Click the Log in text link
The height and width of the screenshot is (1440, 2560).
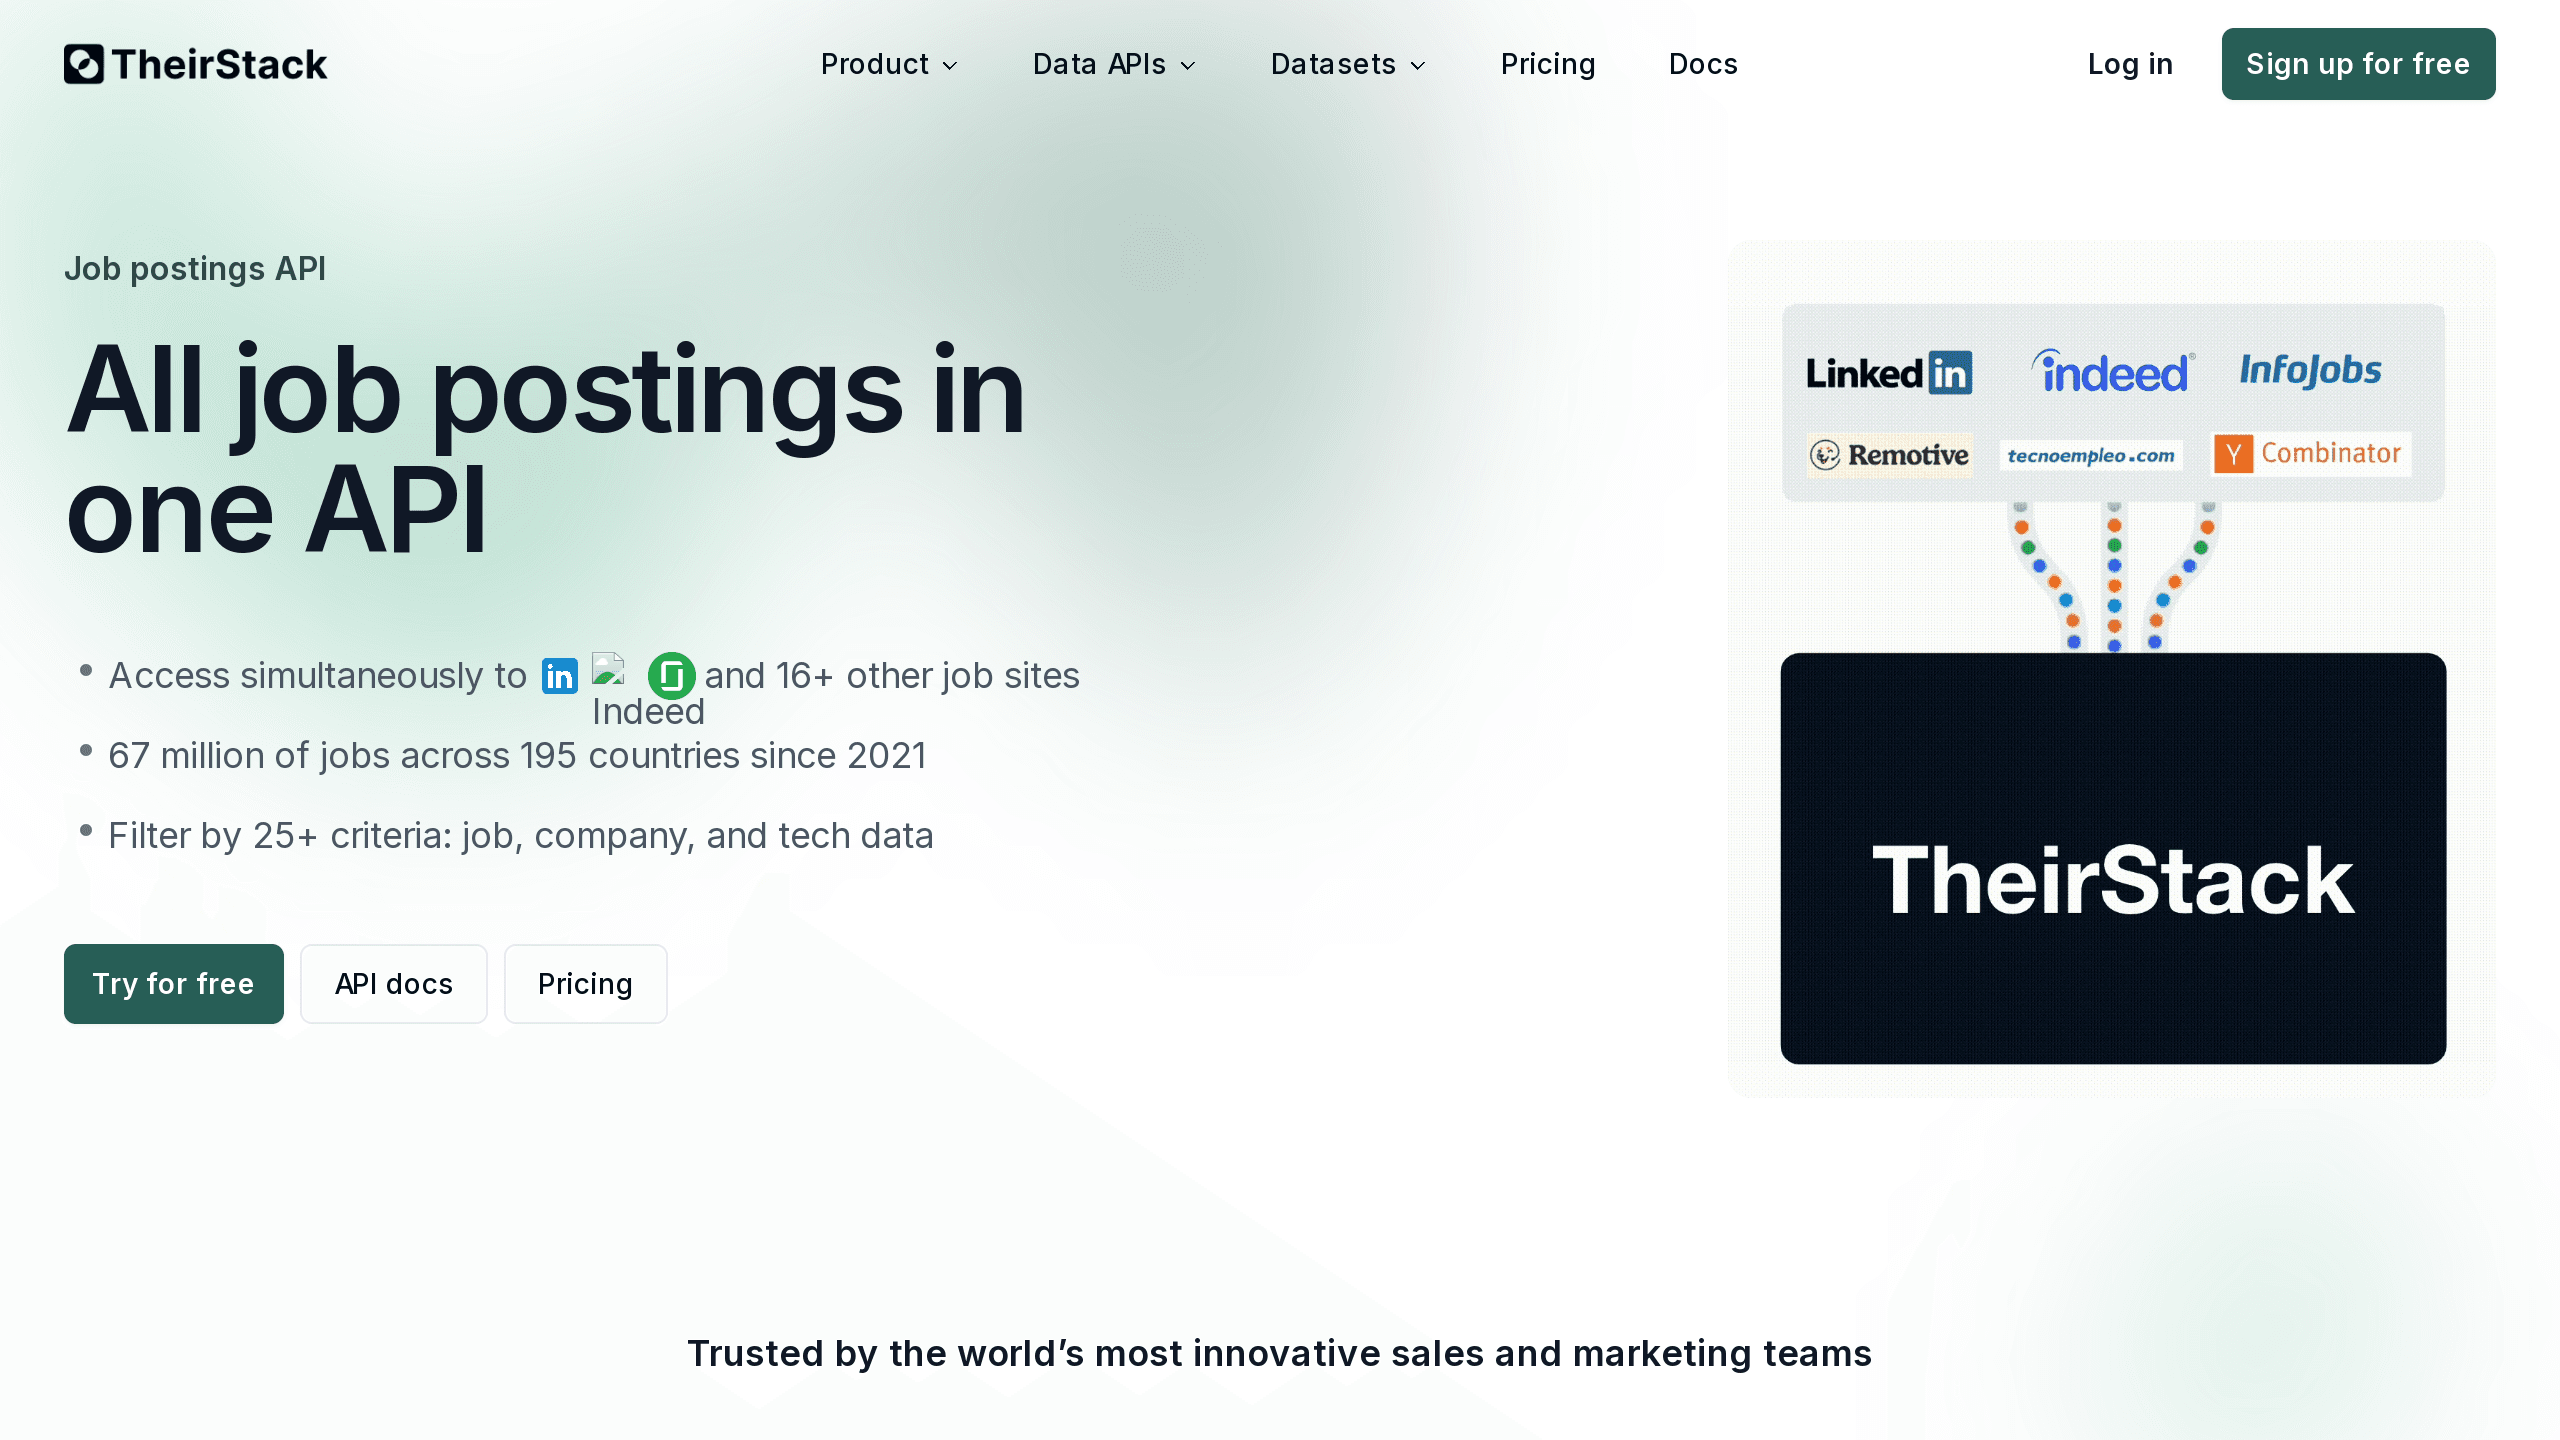click(2129, 63)
